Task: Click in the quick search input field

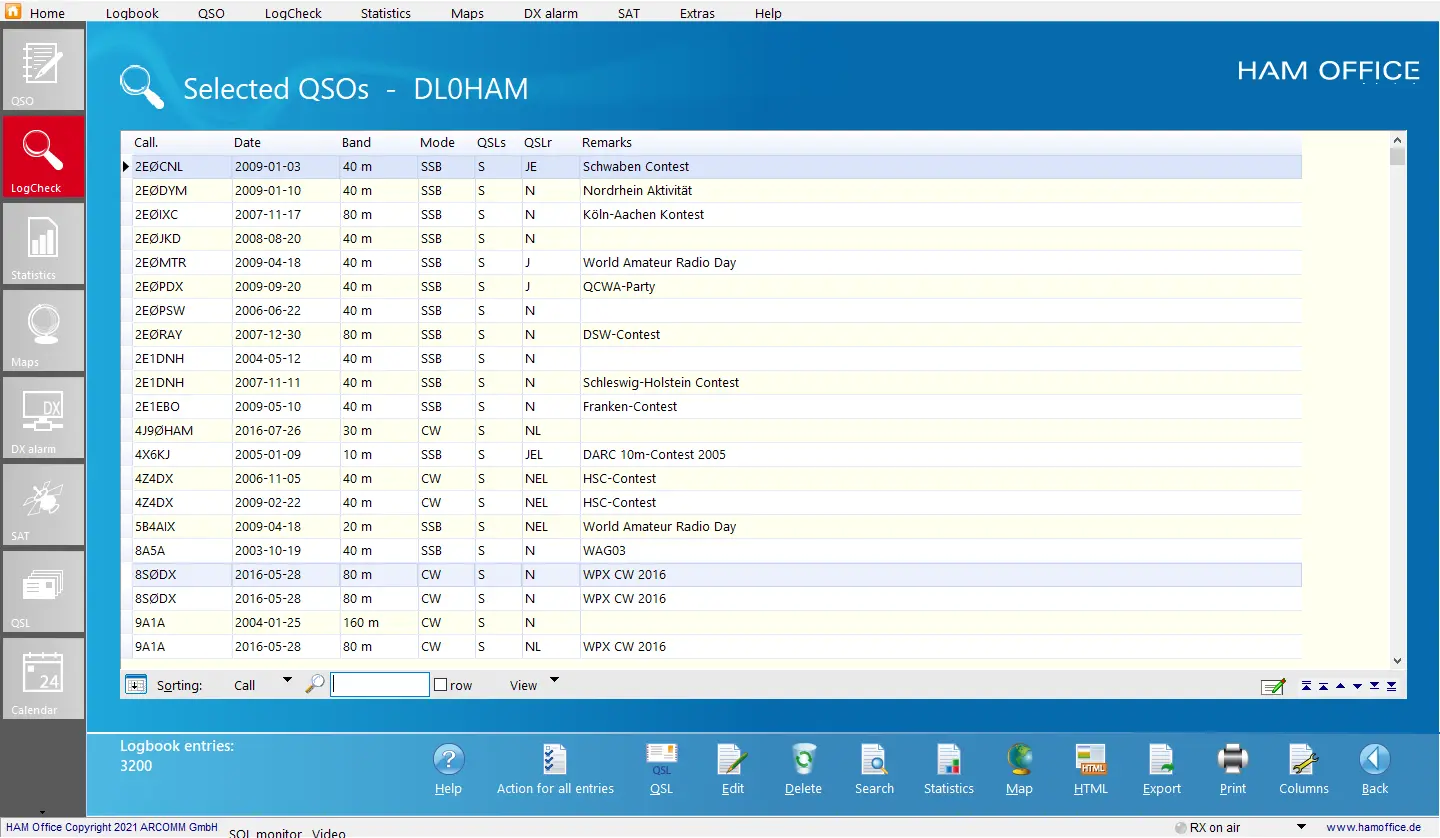Action: pyautogui.click(x=380, y=685)
